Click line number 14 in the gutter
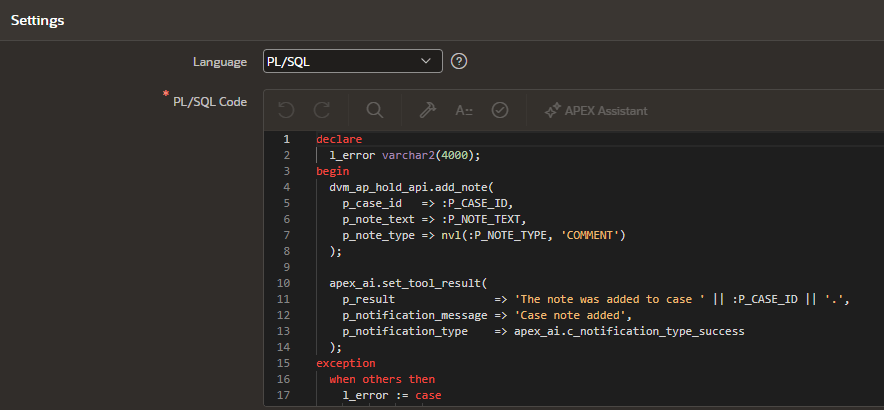This screenshot has width=884, height=410. [283, 347]
